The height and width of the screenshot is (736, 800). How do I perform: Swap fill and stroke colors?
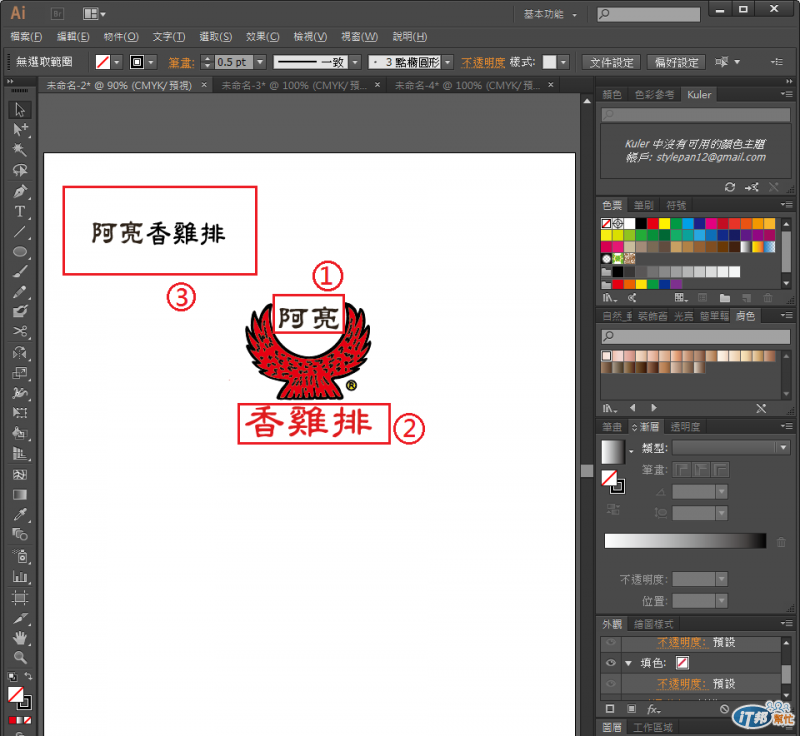29,676
